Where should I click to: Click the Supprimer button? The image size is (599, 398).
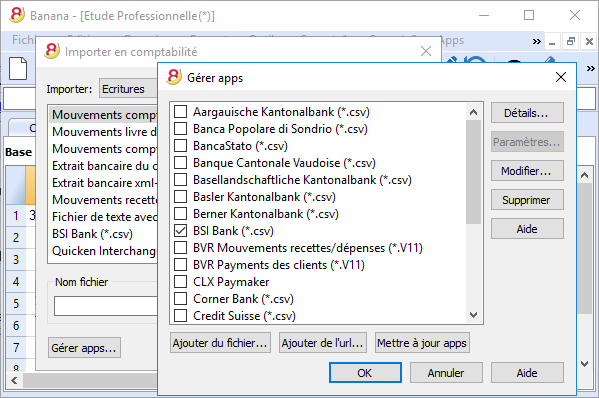527,200
